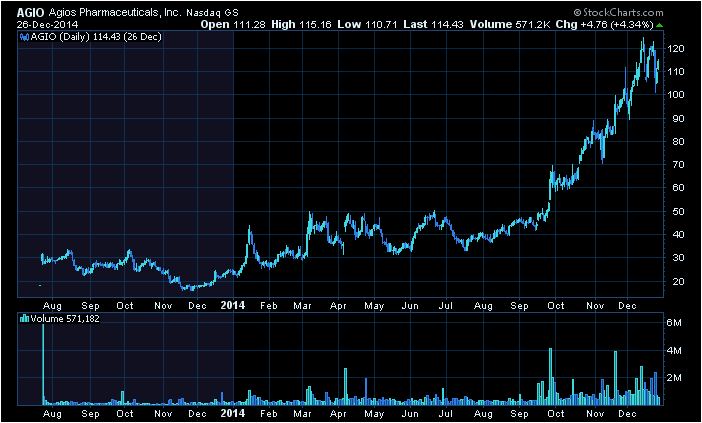Click the volume legend bars icon
The image size is (702, 423).
point(24,319)
